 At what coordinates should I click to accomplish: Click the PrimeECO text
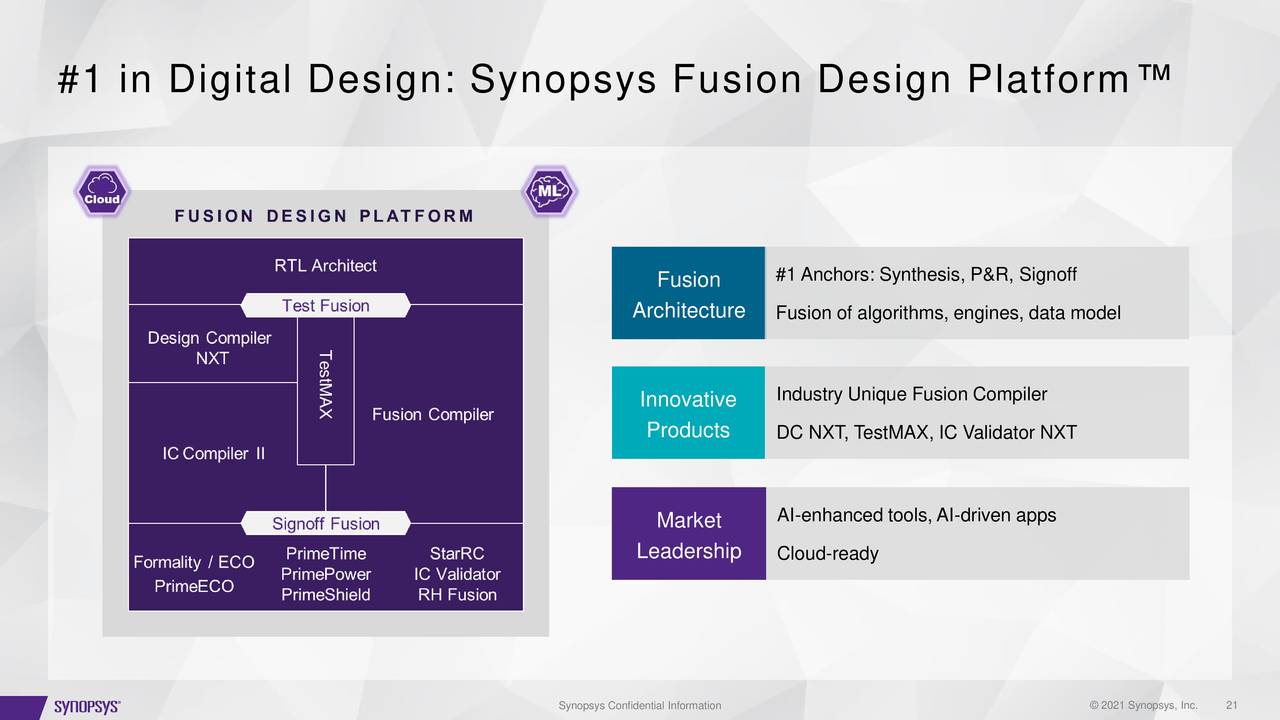point(194,586)
